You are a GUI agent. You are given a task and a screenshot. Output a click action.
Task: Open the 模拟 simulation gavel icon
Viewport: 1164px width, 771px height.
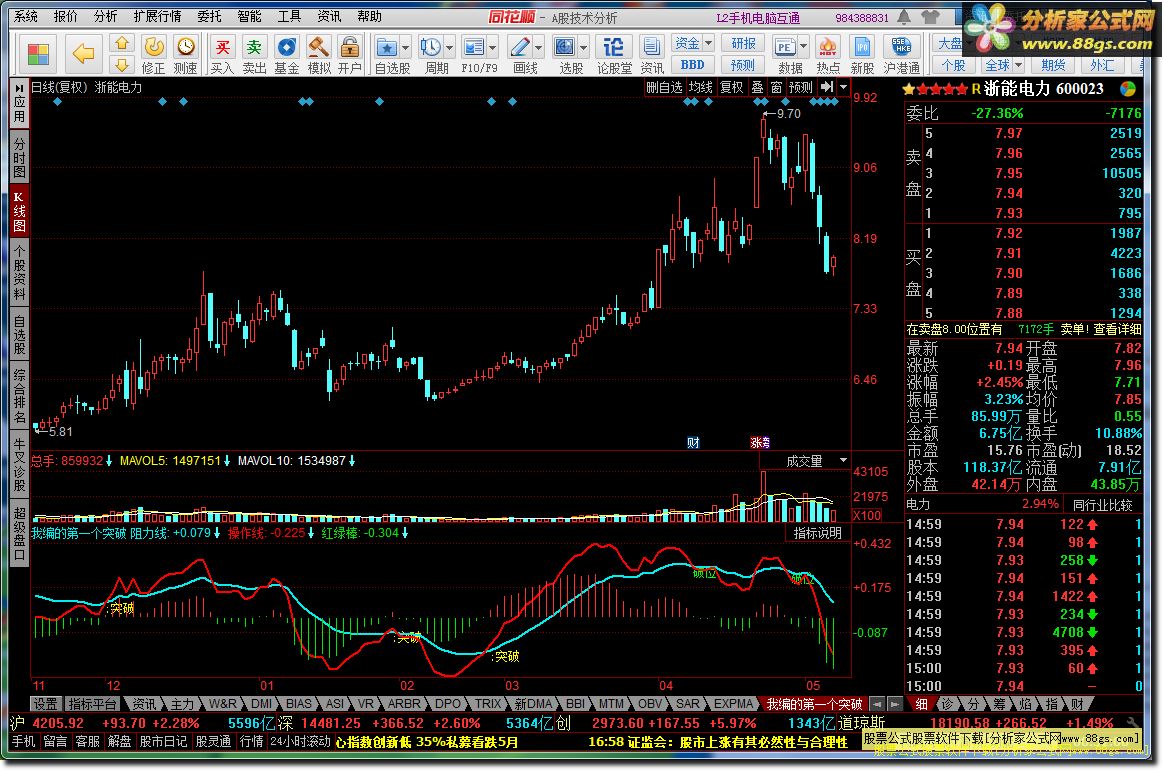[x=318, y=47]
